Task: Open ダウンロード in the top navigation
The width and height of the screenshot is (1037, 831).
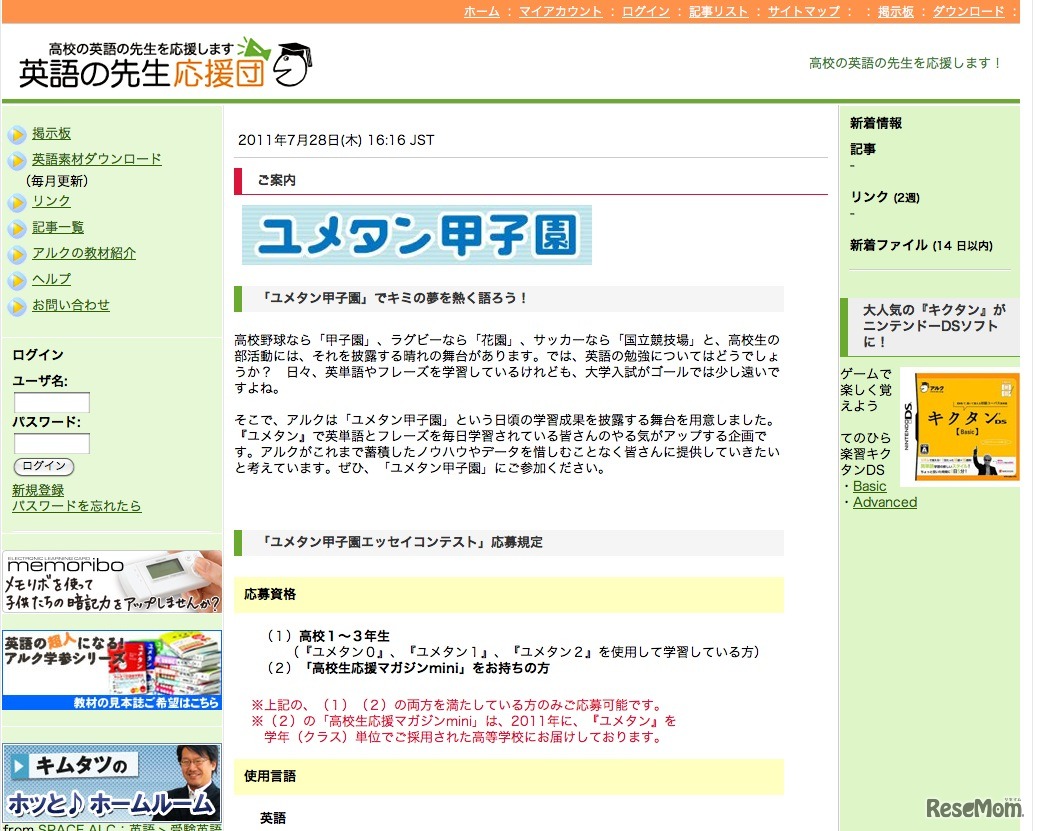Action: (968, 11)
